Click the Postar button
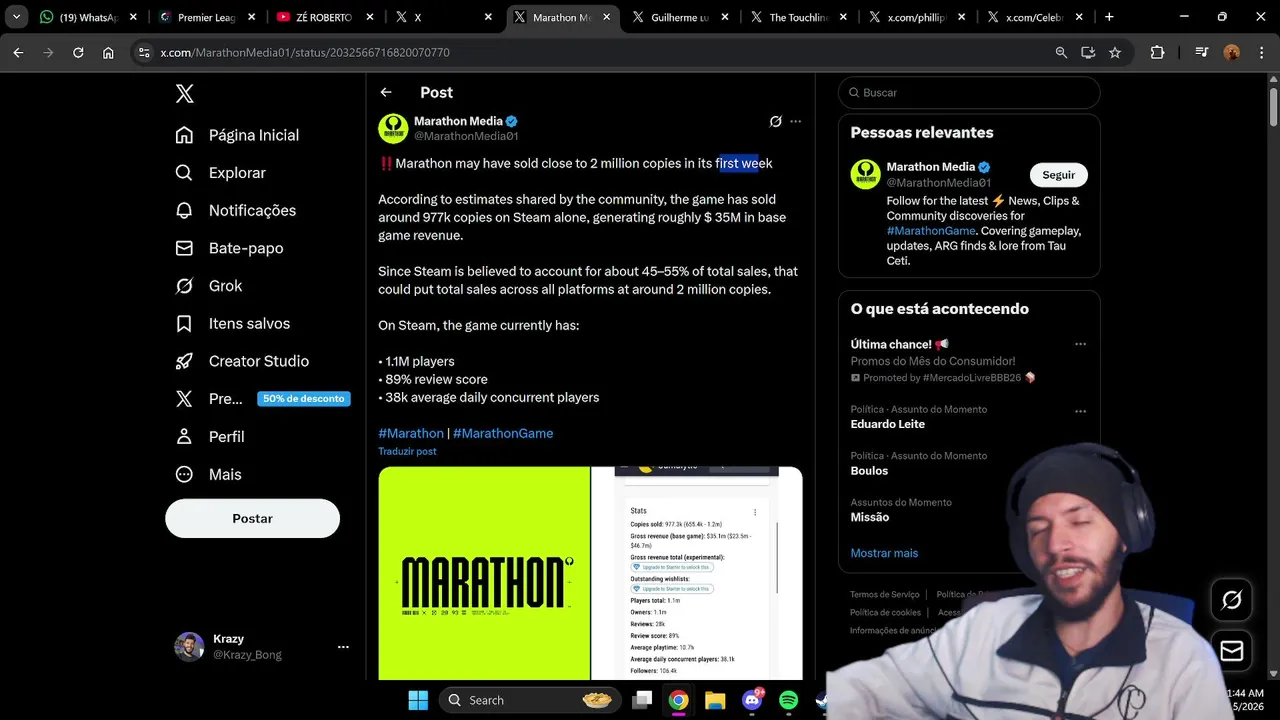The image size is (1280, 720). coord(252,518)
